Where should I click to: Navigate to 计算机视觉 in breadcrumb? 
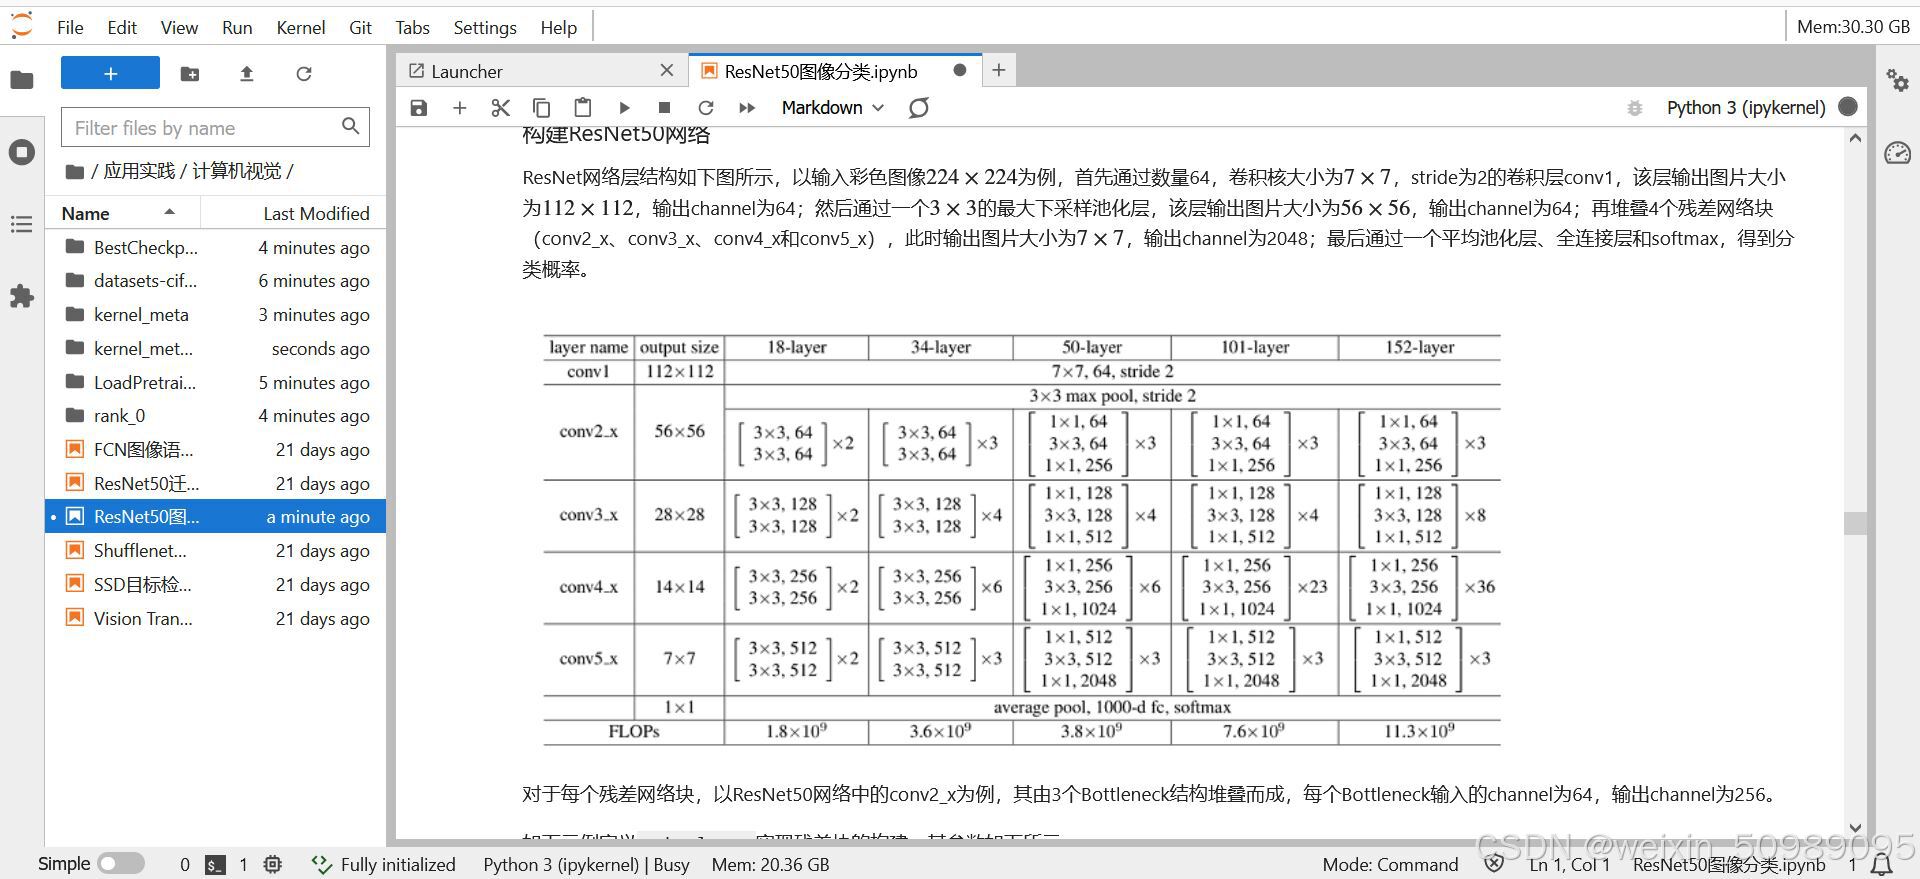(x=237, y=171)
